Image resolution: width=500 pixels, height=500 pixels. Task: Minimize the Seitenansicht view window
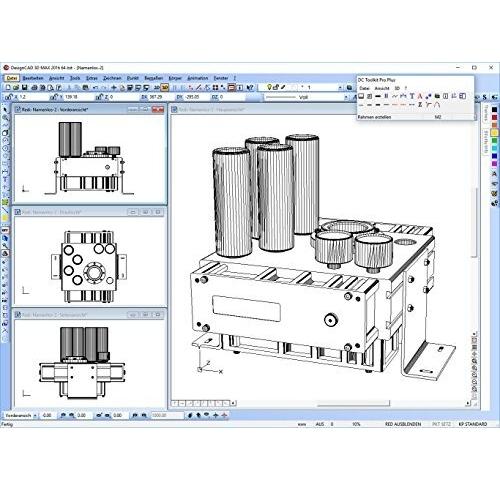(x=133, y=315)
